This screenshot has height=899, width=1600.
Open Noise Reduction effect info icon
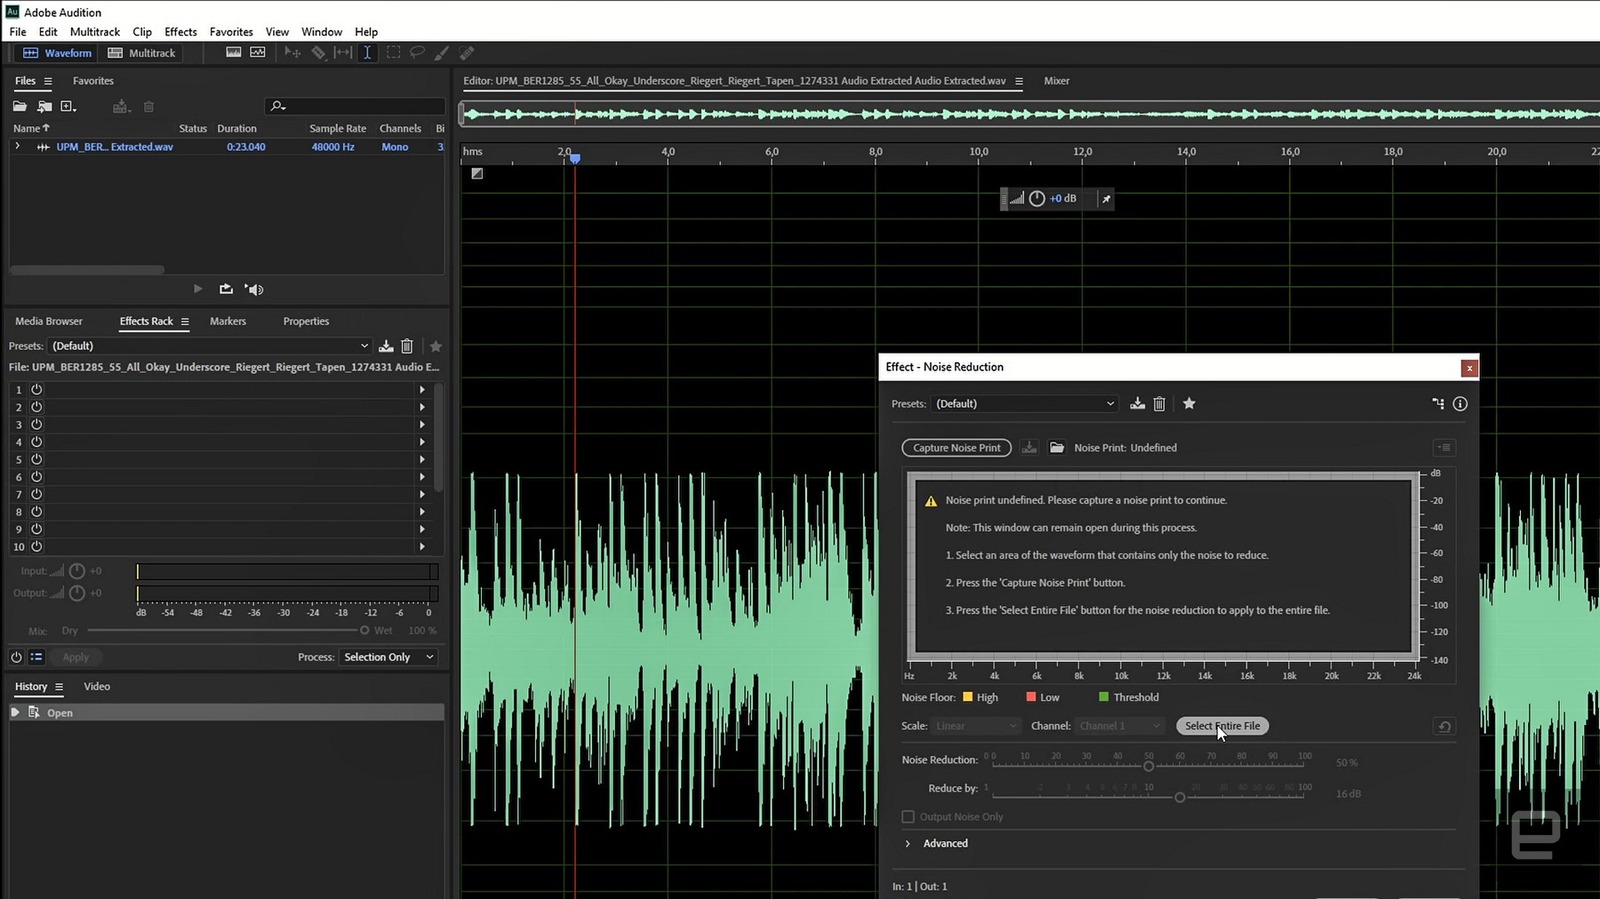click(x=1460, y=404)
